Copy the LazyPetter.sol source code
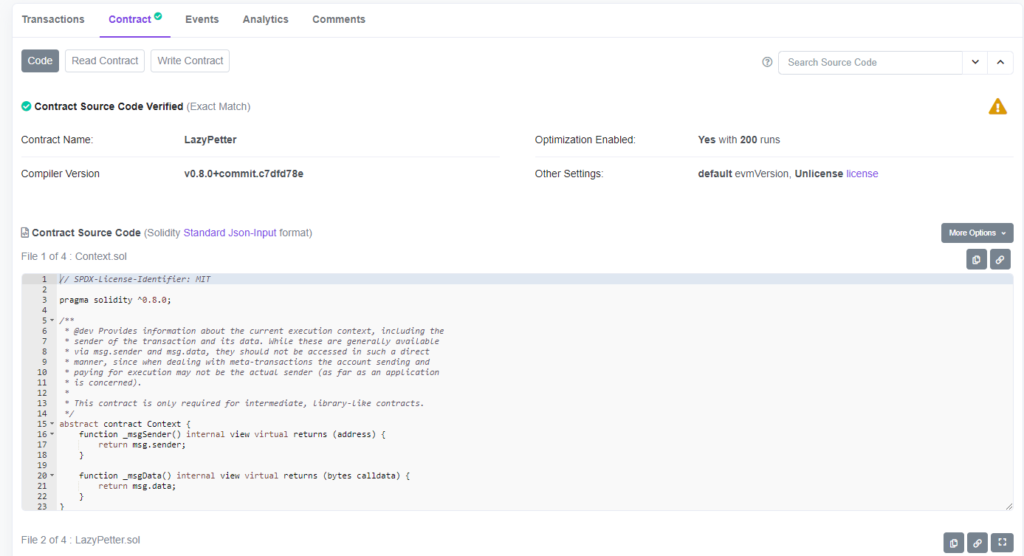 [954, 542]
